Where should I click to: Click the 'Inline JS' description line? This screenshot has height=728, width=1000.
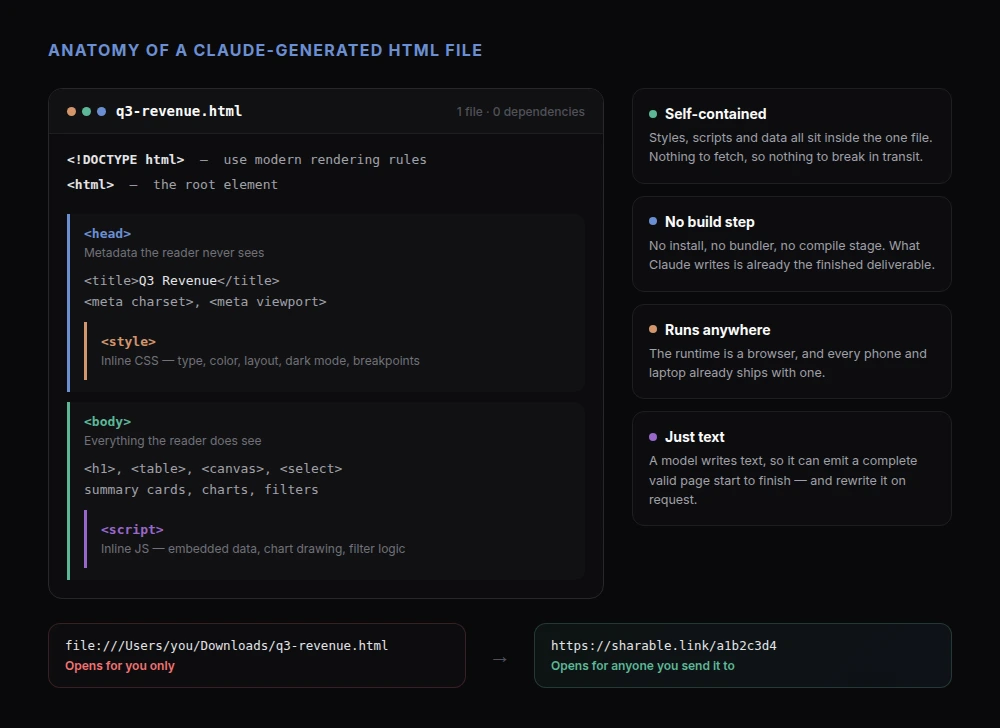coord(253,549)
